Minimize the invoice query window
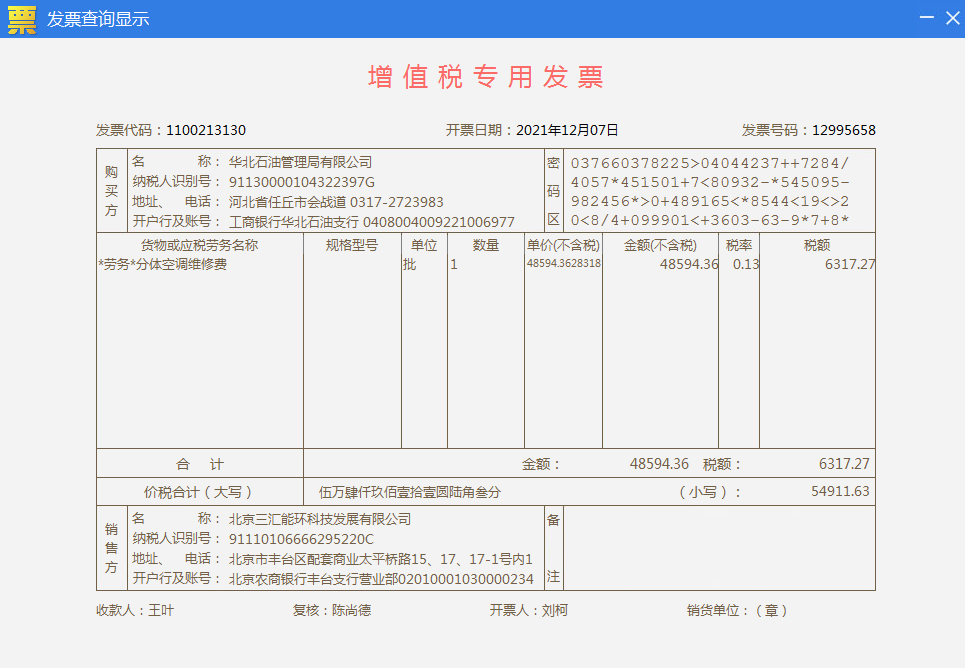The width and height of the screenshot is (965, 668). pyautogui.click(x=926, y=19)
